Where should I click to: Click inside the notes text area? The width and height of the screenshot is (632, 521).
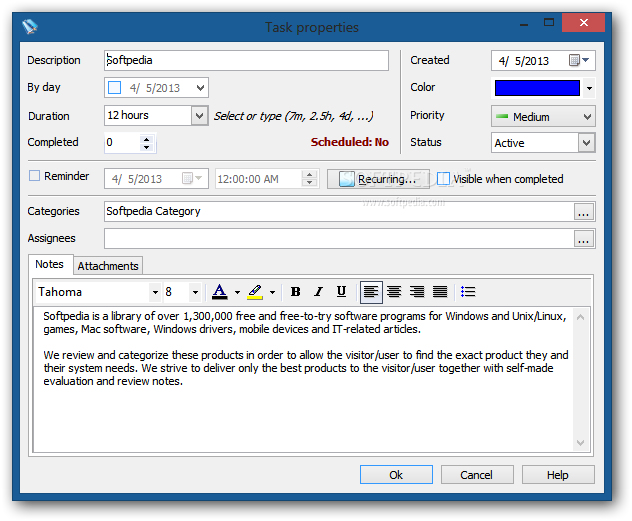[x=302, y=379]
